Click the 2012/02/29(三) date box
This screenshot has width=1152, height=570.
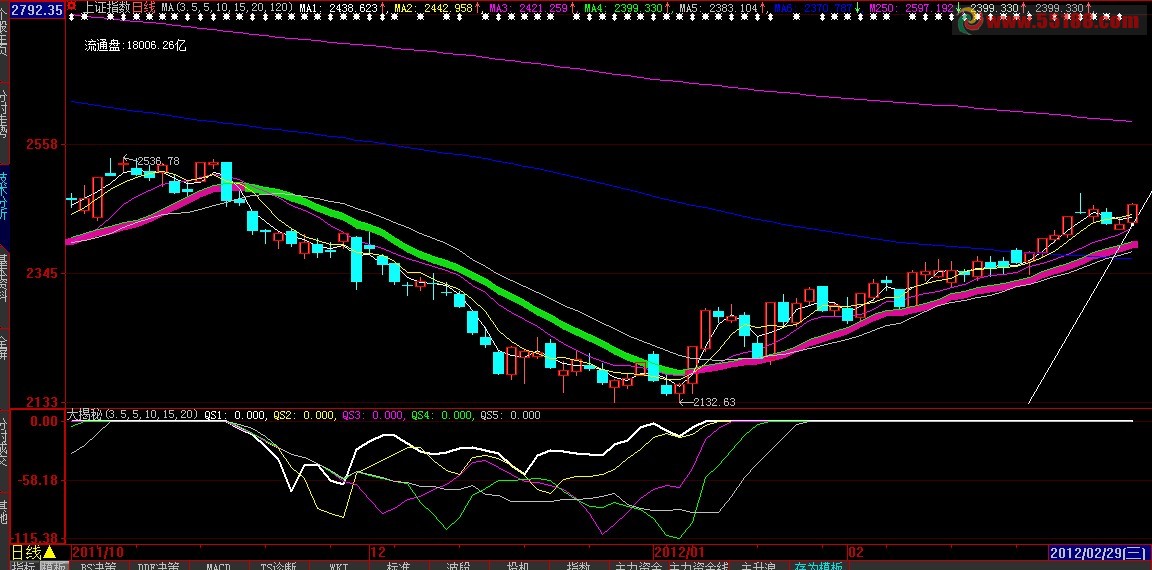click(x=1098, y=552)
